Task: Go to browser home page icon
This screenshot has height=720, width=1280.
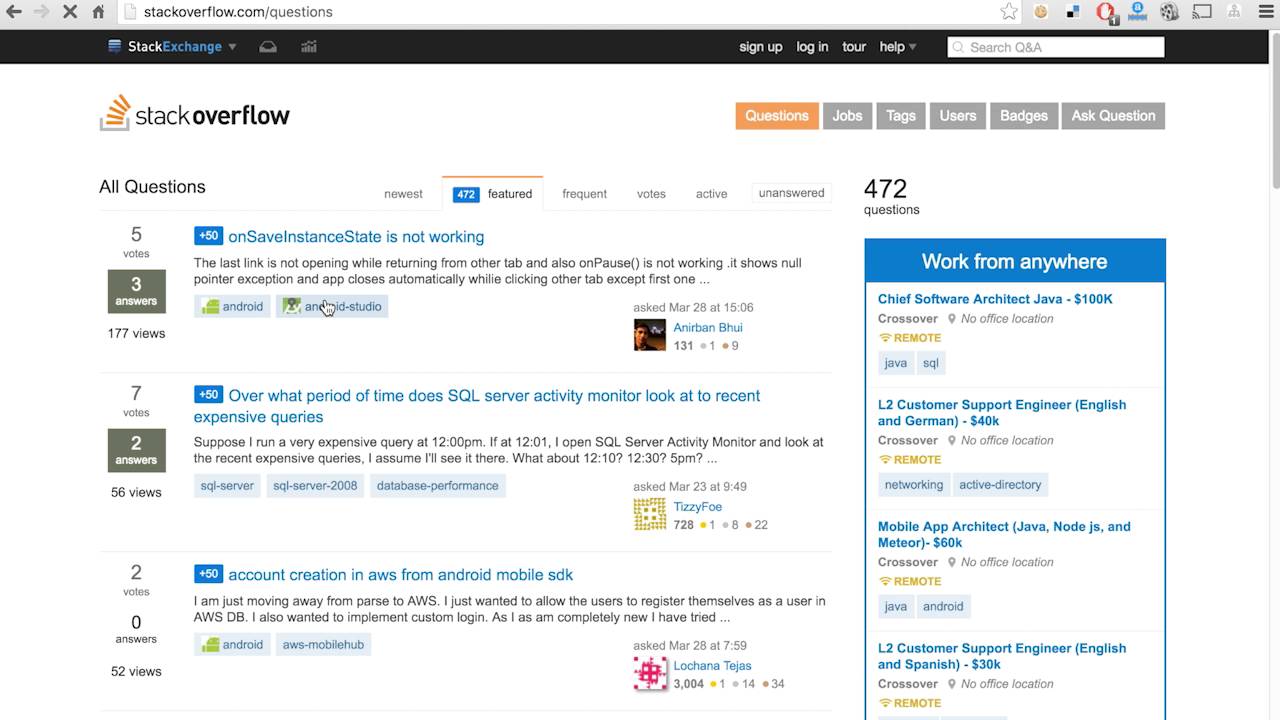Action: (x=98, y=12)
